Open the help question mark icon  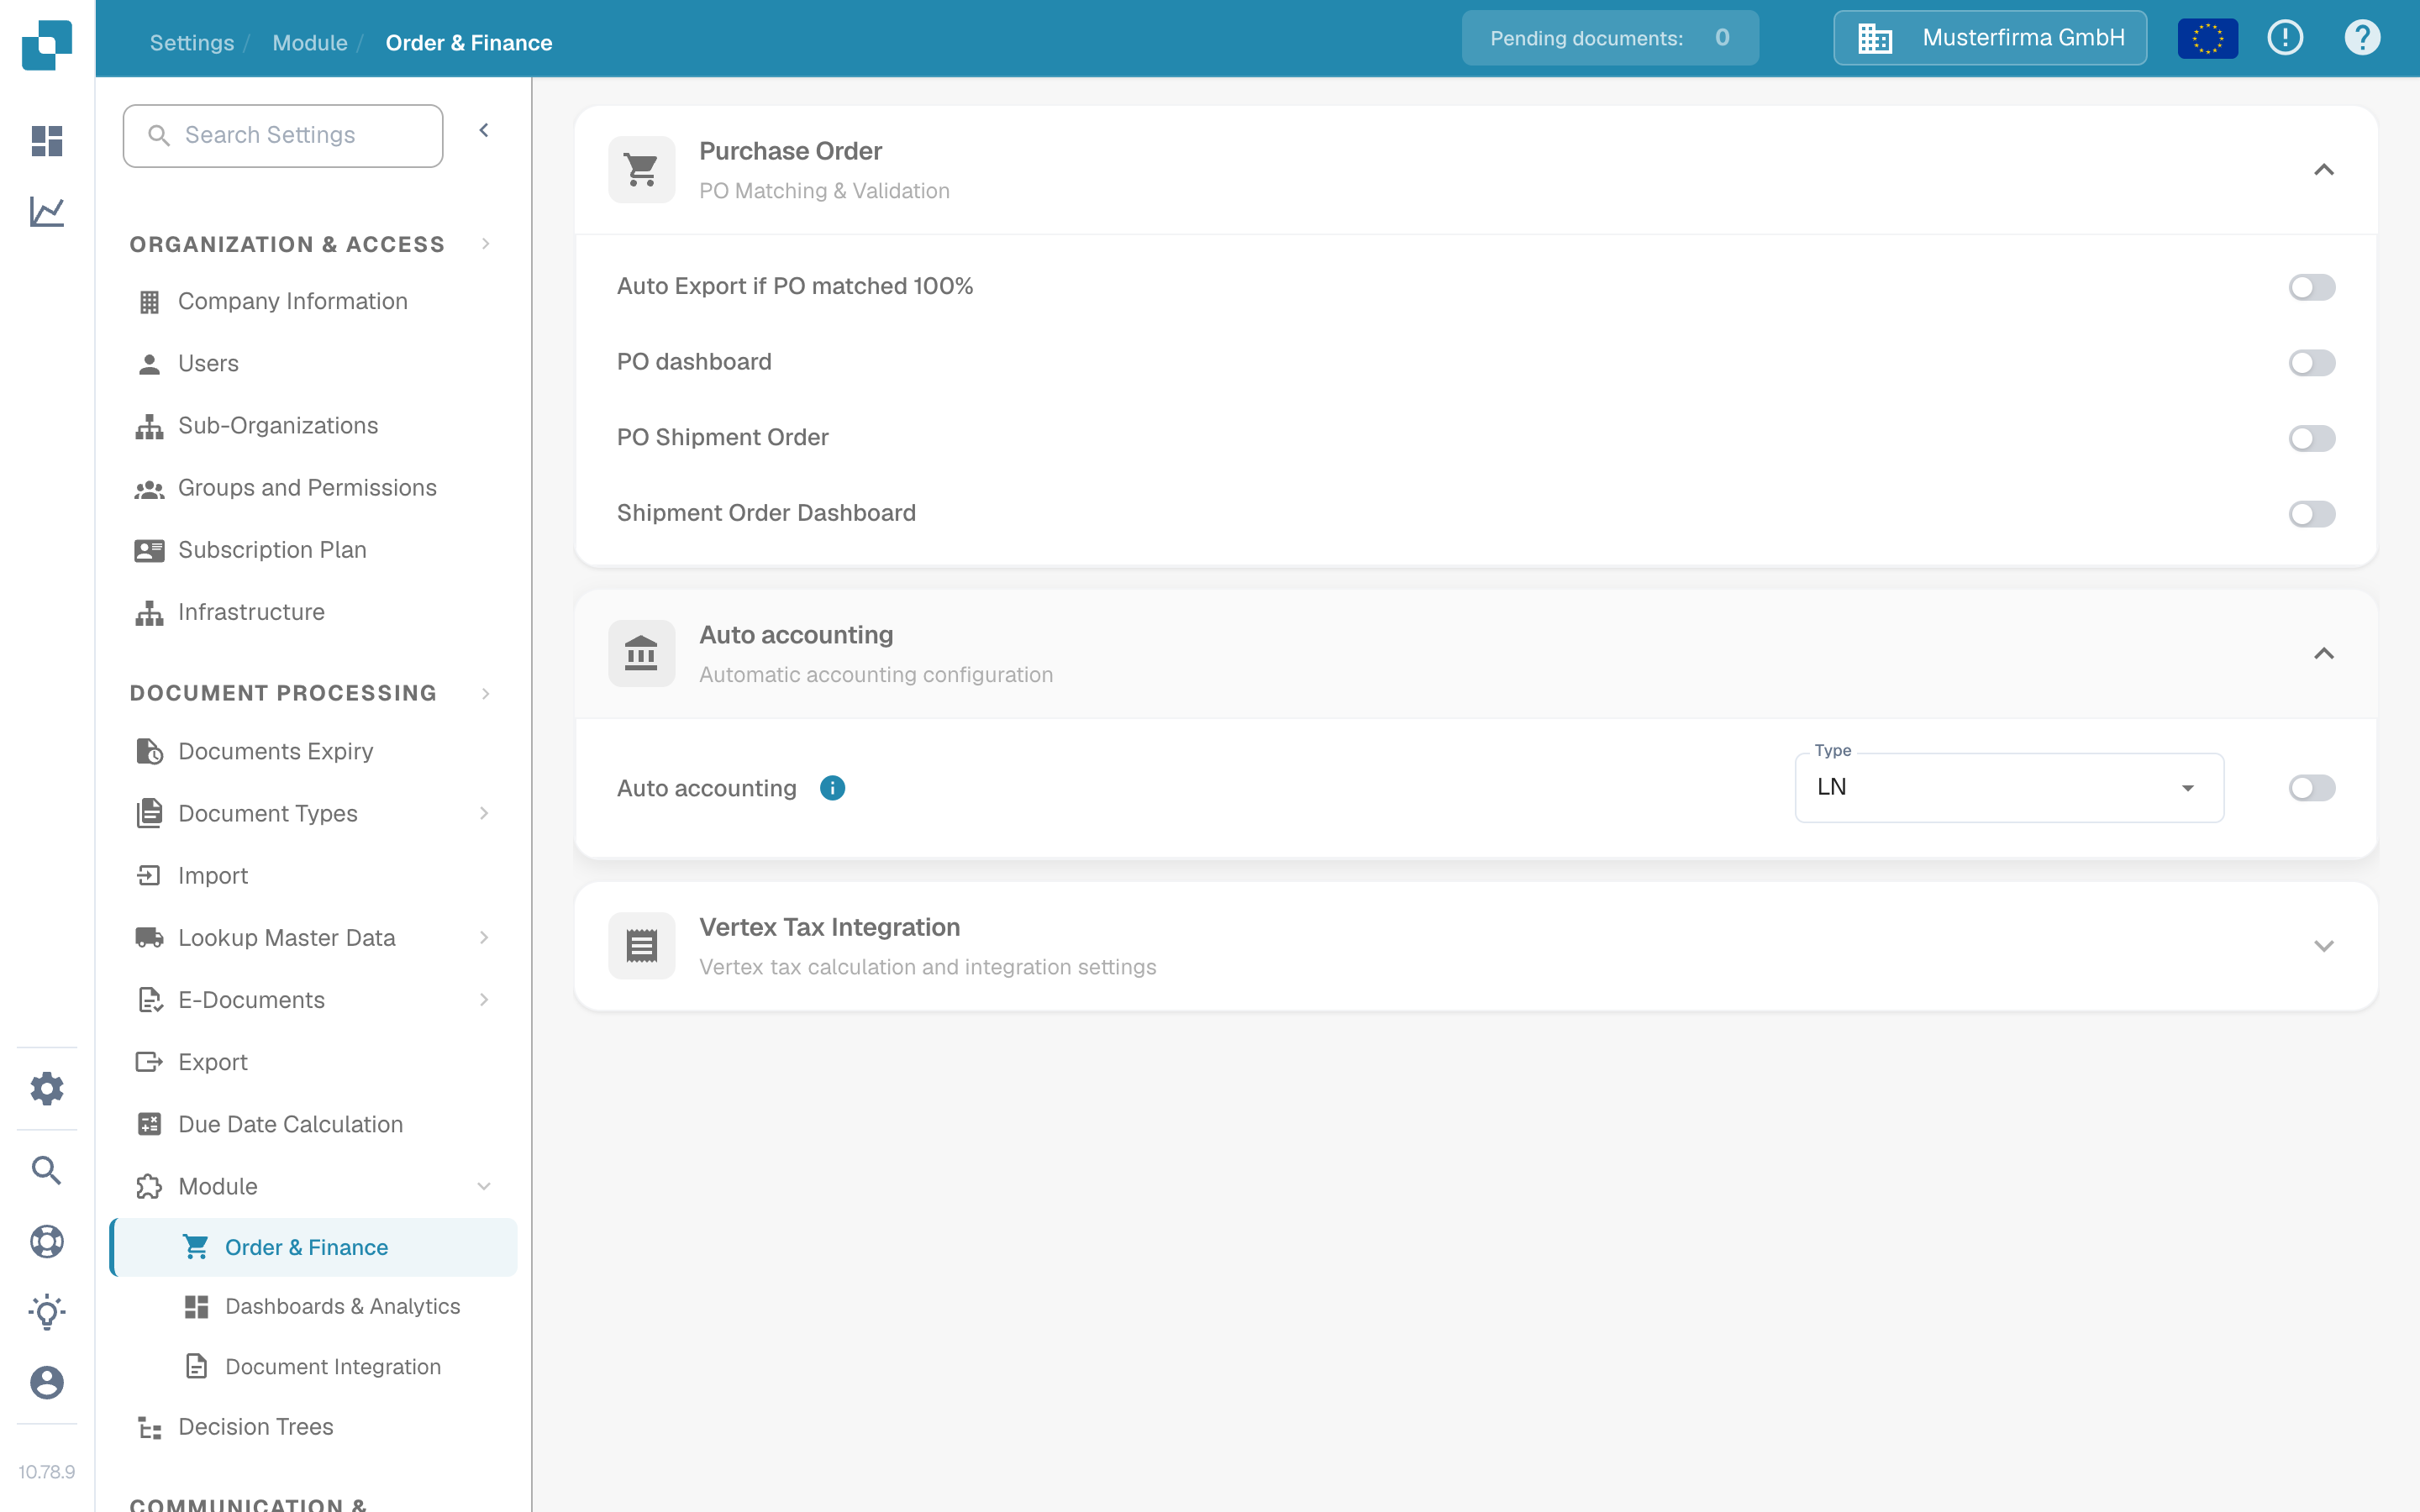(x=2362, y=38)
